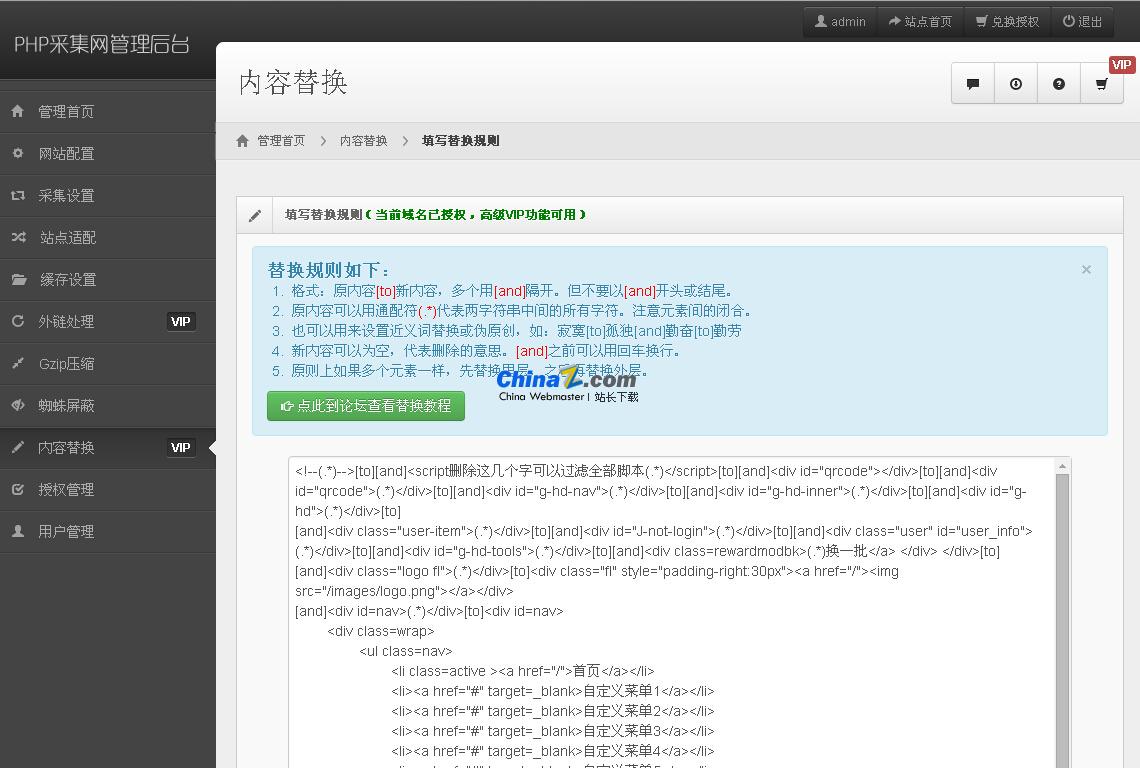Click the eye icon beside 蜘蛛屏蔽
The image size is (1140, 768).
click(18, 405)
